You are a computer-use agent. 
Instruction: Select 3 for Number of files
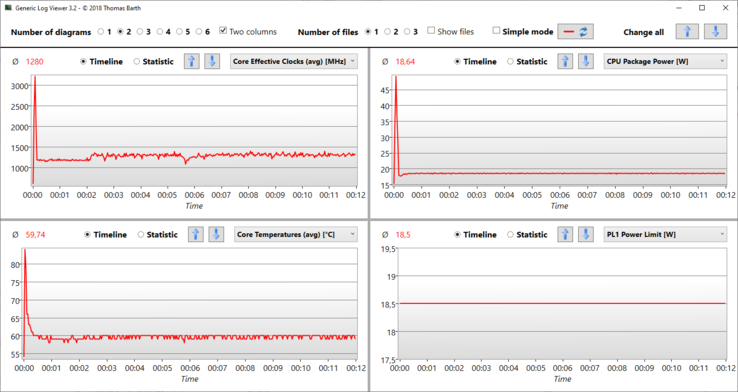pyautogui.click(x=408, y=32)
